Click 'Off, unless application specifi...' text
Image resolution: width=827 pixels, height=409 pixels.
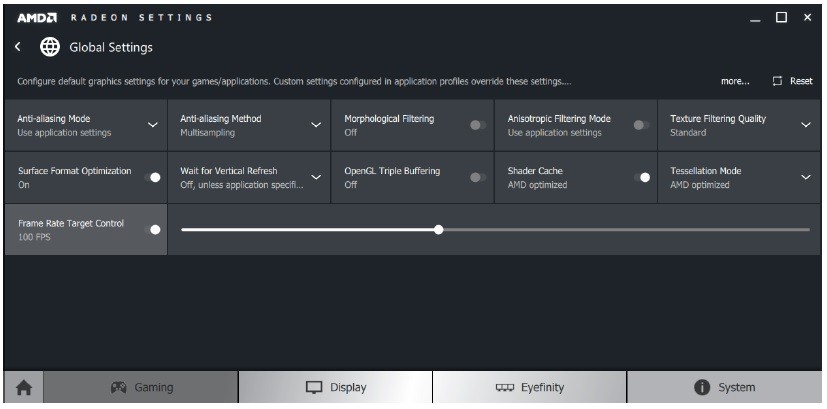pyautogui.click(x=242, y=185)
